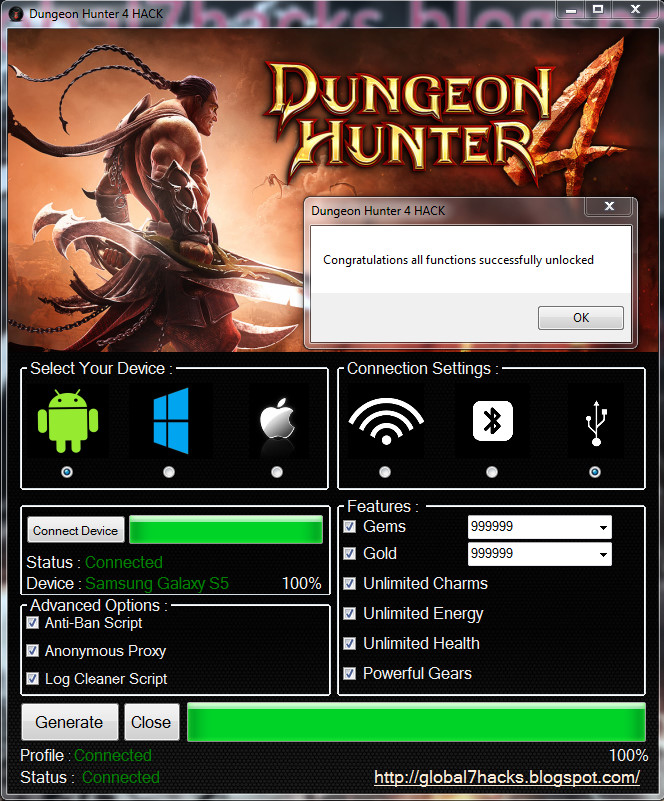Click the Bluetooth connection icon
664x801 pixels.
coord(492,421)
